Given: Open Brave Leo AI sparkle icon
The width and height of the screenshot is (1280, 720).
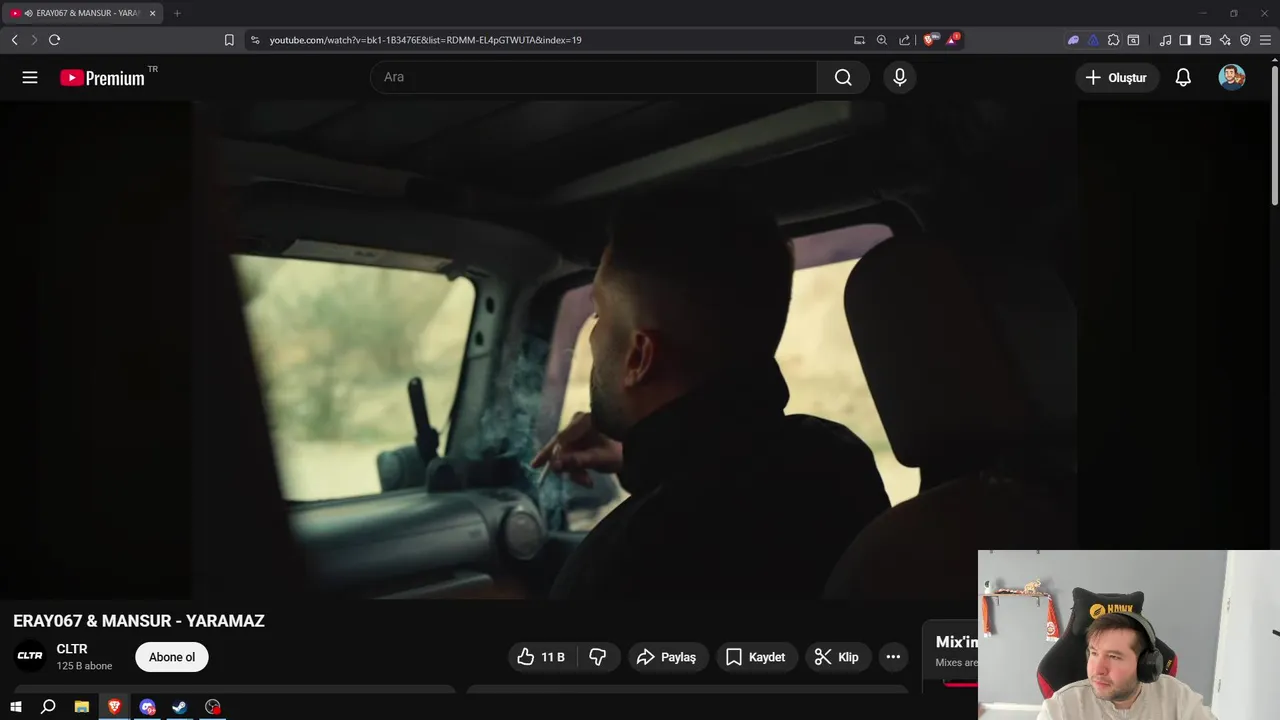Looking at the screenshot, I should (1225, 40).
